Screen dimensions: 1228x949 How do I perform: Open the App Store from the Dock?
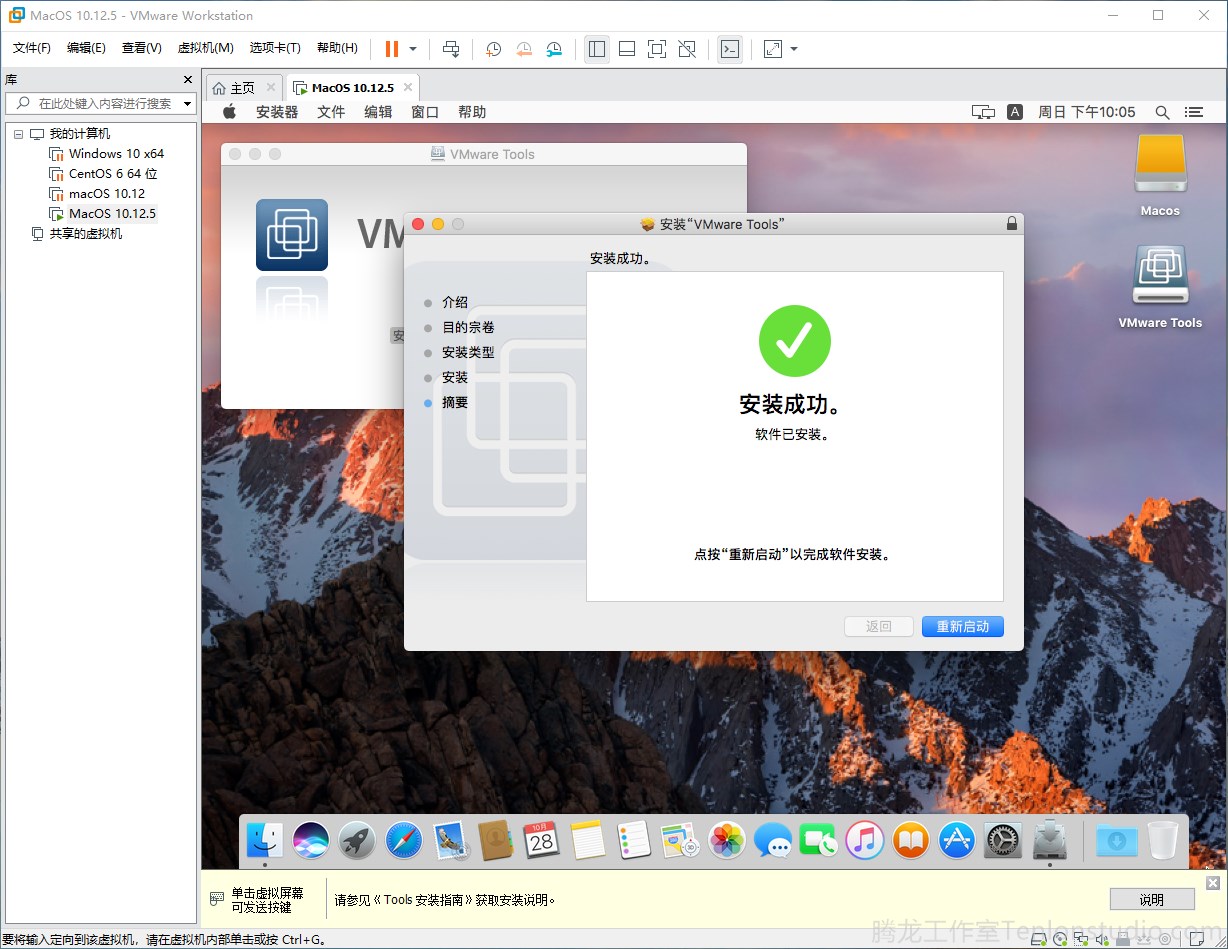pos(957,841)
